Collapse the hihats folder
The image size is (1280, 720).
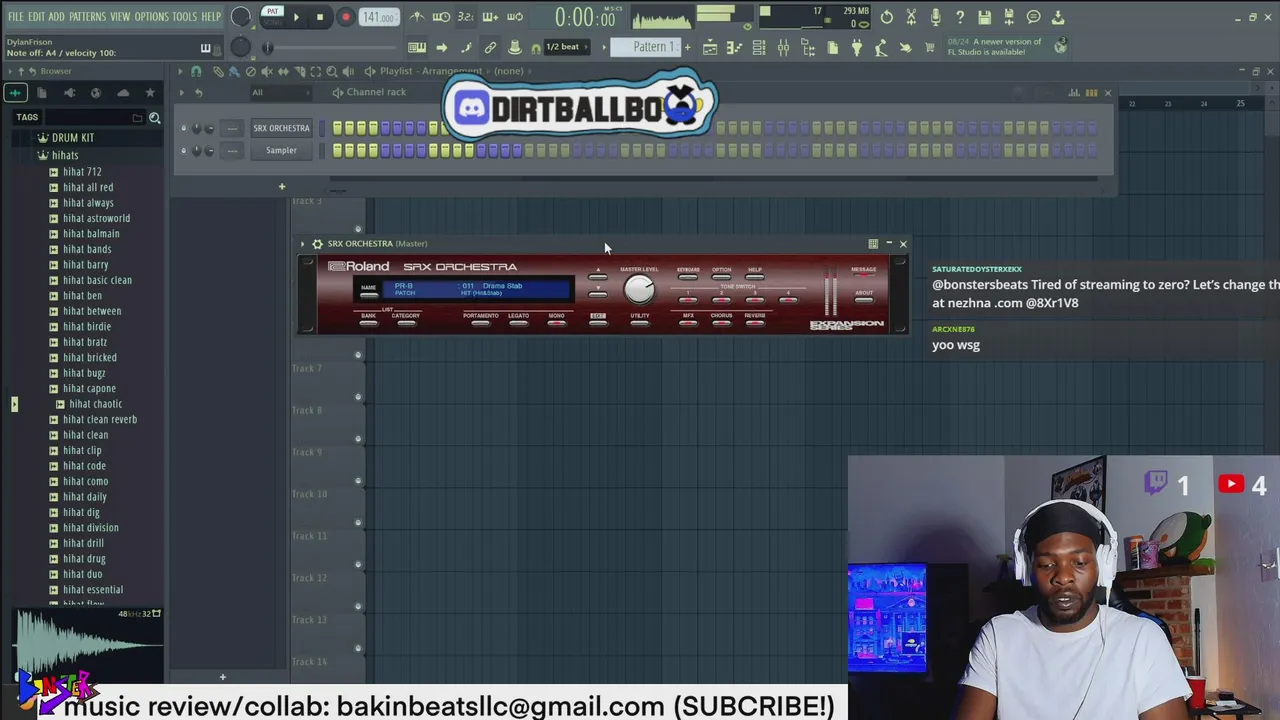click(65, 155)
